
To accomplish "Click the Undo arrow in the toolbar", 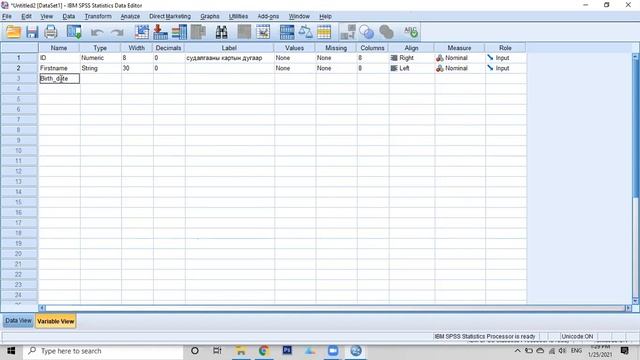I will [x=97, y=32].
